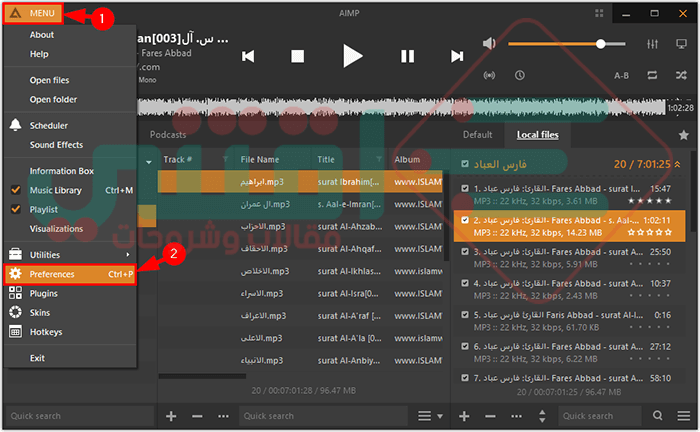Image resolution: width=700 pixels, height=432 pixels.
Task: Rate playlist track 1 with stars
Action: (x=650, y=201)
